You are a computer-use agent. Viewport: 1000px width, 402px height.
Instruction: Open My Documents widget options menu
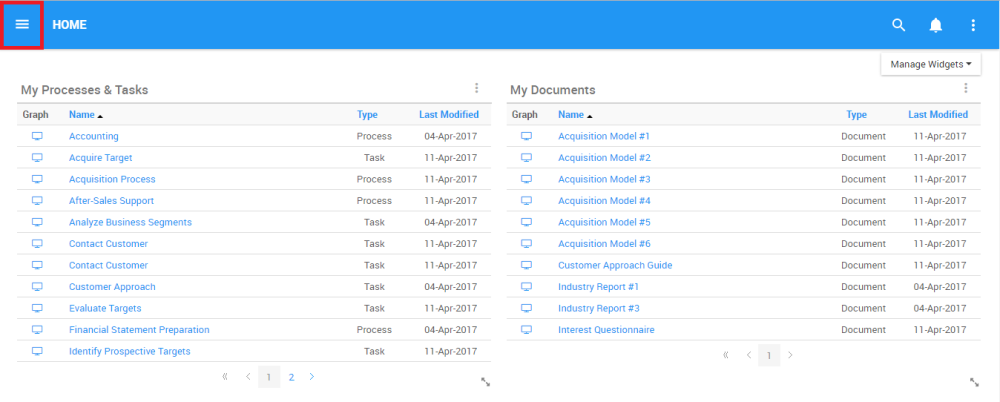[x=966, y=89]
